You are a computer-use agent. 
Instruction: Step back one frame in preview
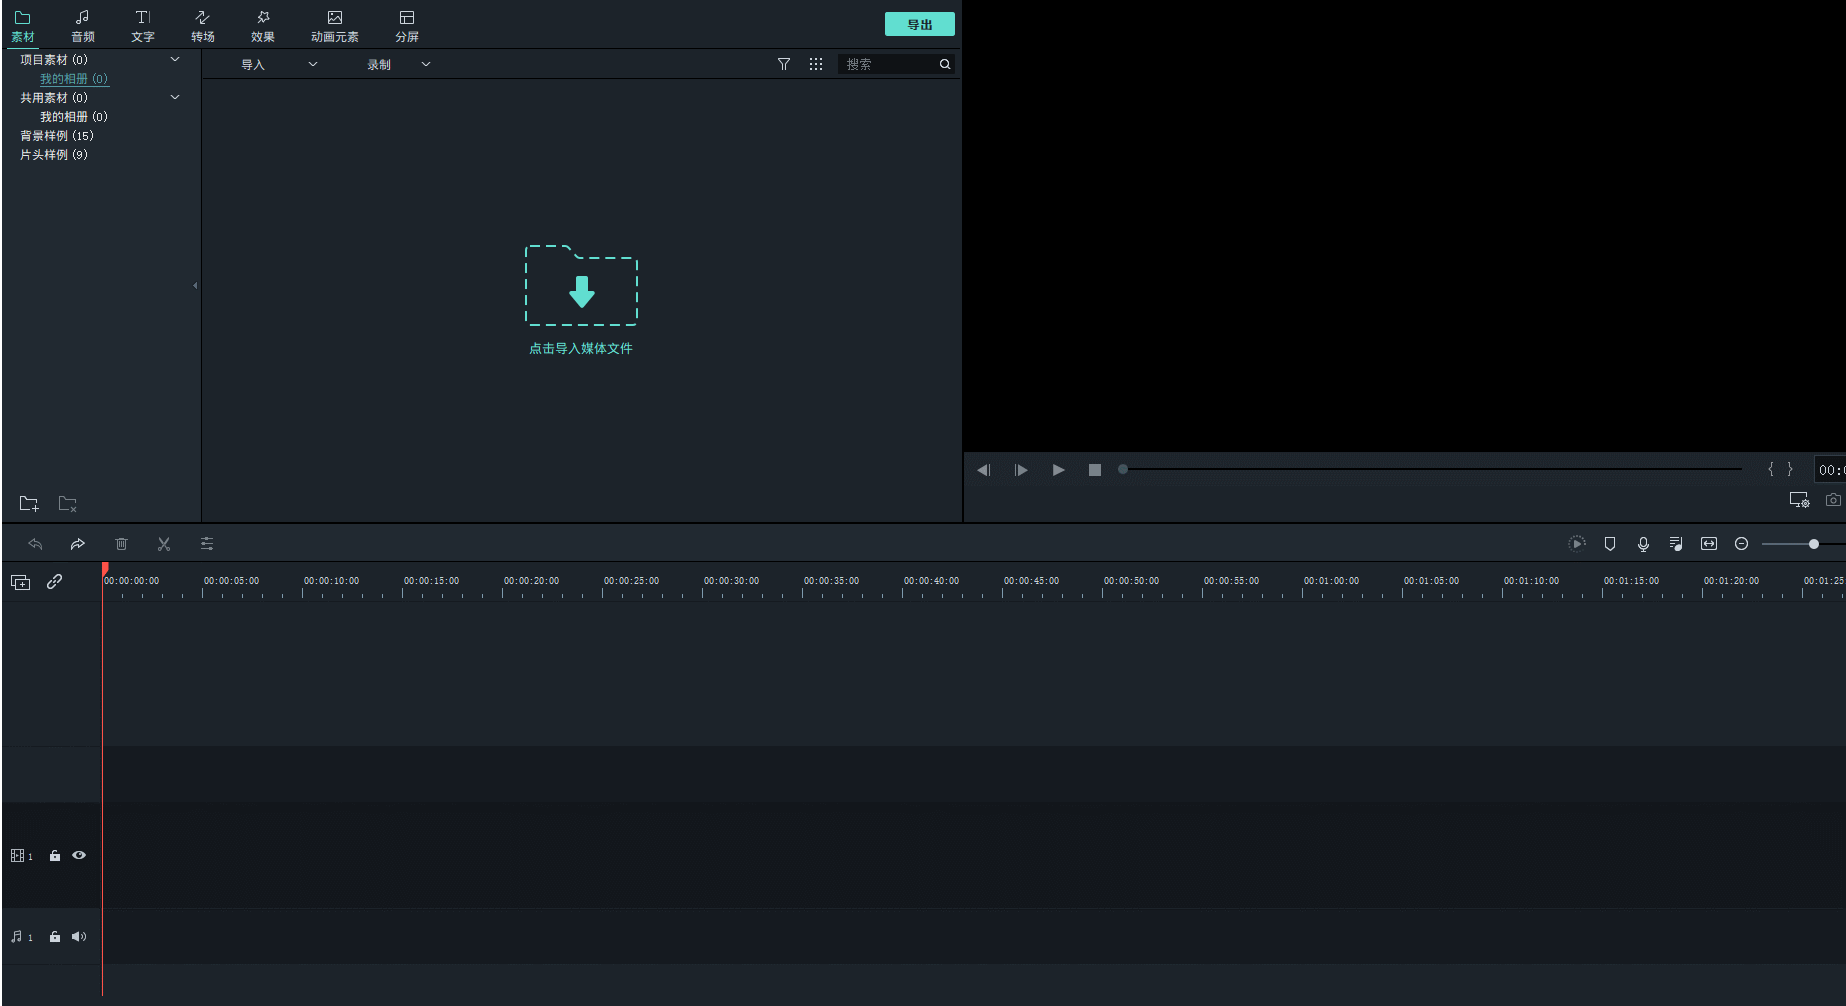coord(984,470)
